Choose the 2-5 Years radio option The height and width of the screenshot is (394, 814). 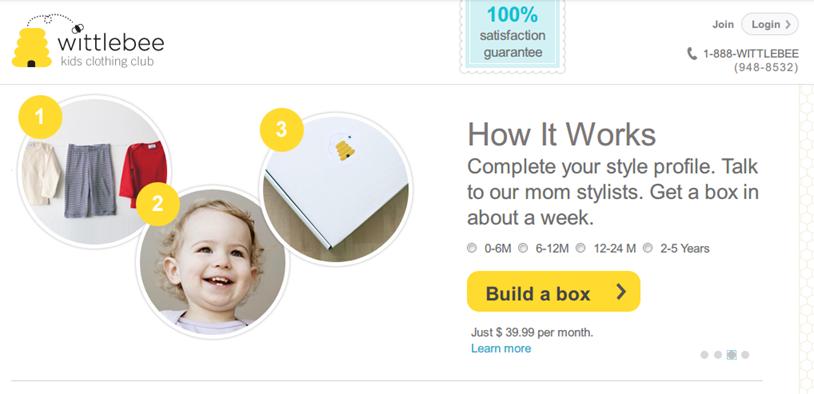click(x=648, y=248)
